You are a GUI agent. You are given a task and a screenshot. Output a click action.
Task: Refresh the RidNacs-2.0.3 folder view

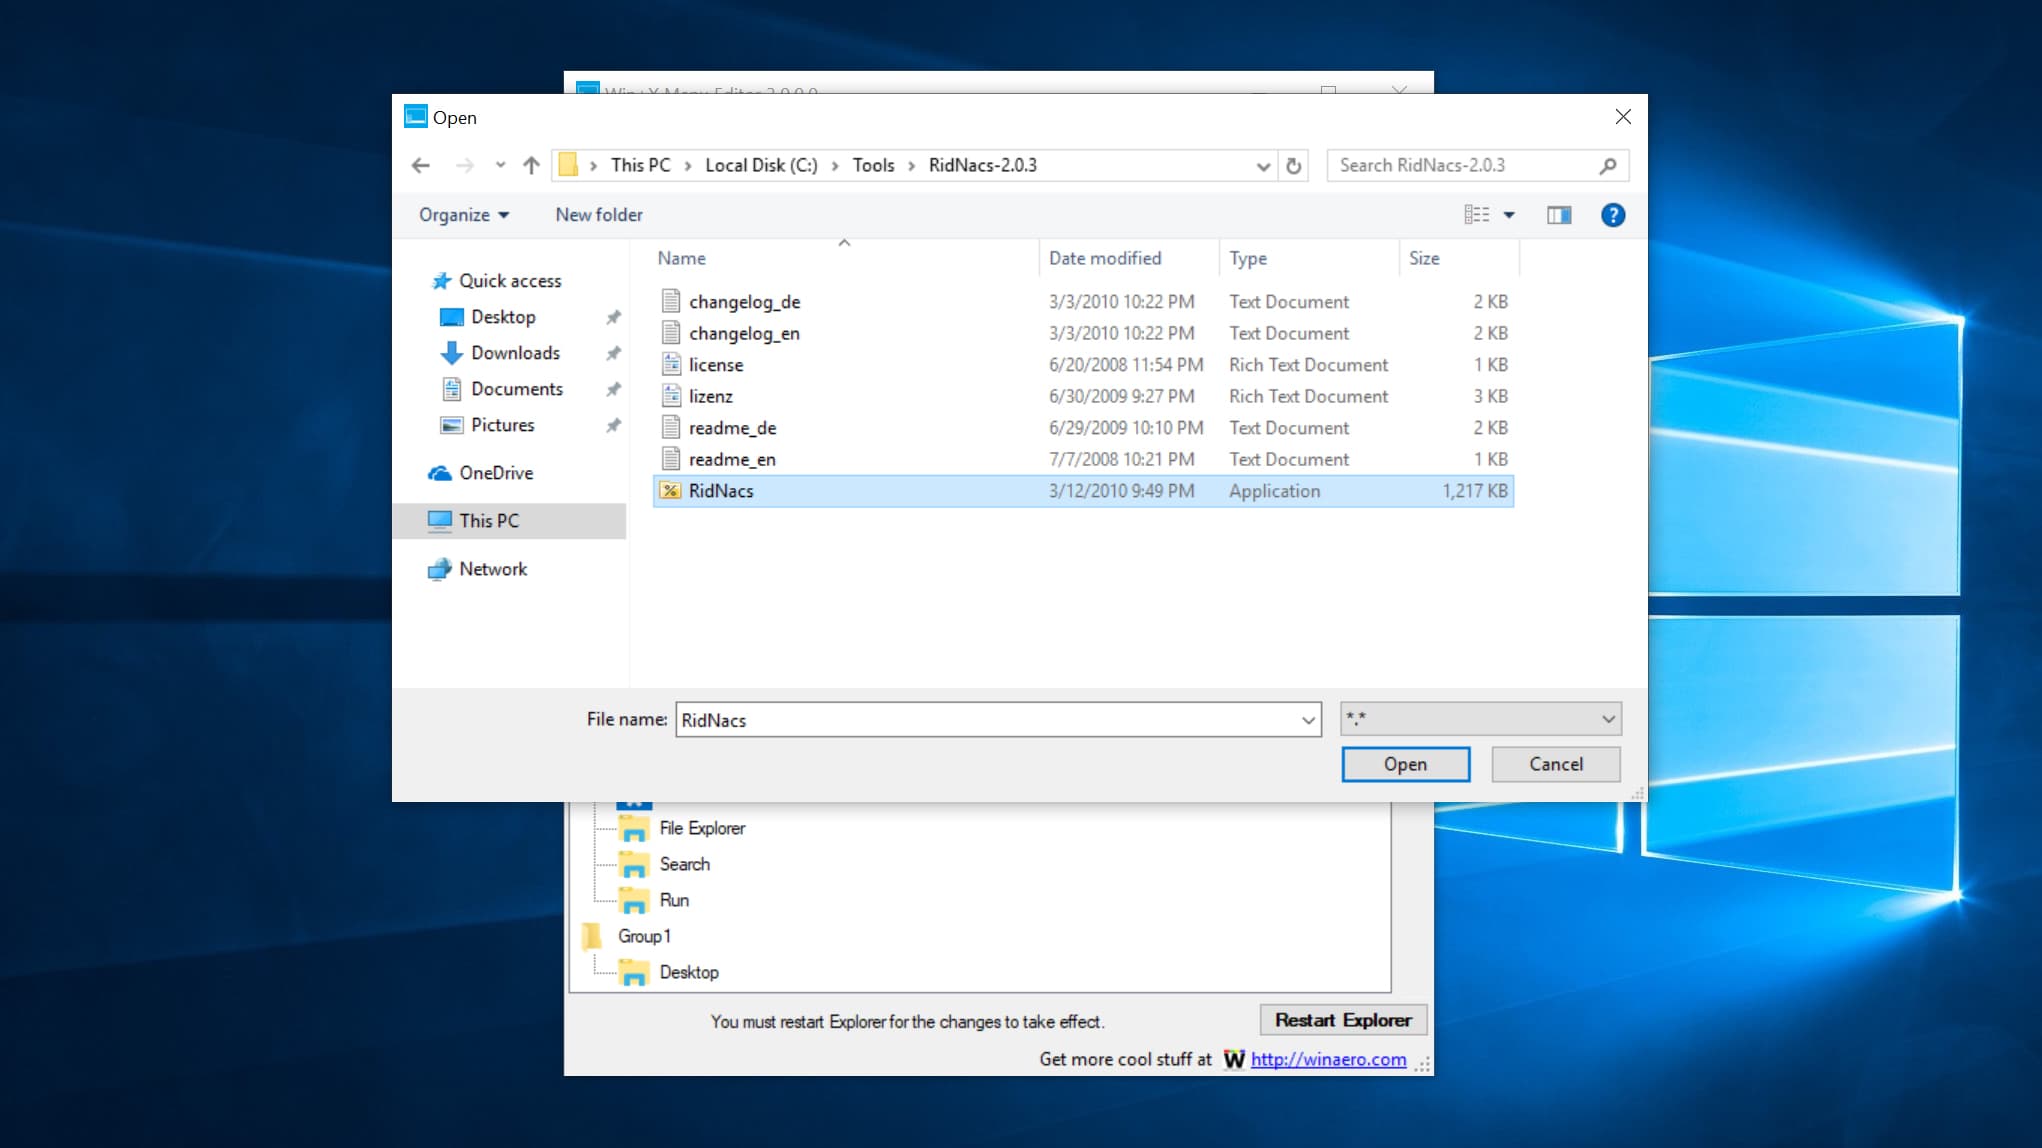point(1293,166)
